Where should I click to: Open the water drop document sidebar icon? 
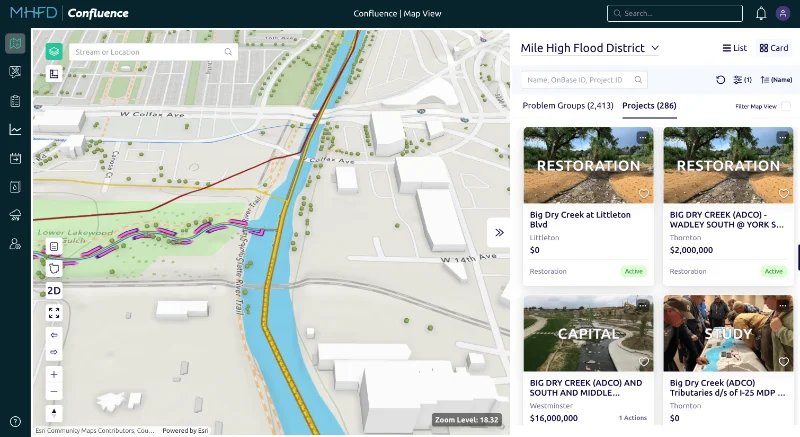tap(15, 187)
